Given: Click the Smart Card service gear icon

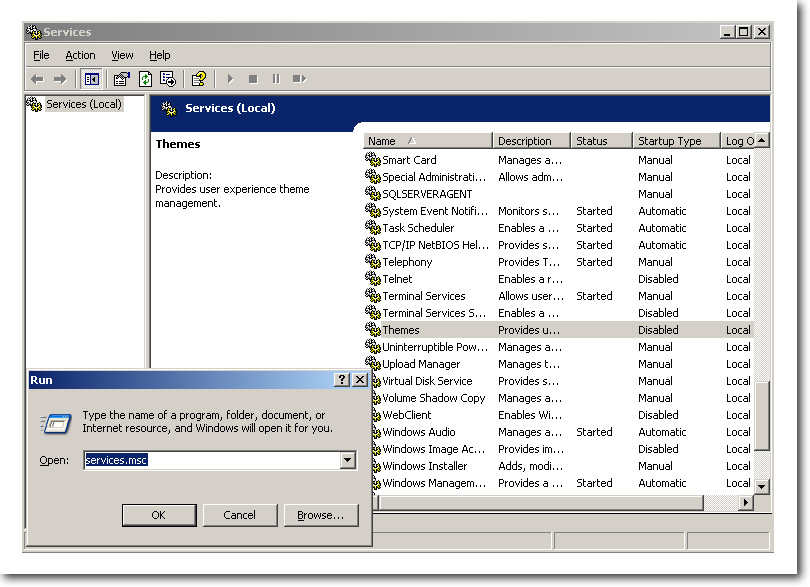Looking at the screenshot, I should pos(372,159).
